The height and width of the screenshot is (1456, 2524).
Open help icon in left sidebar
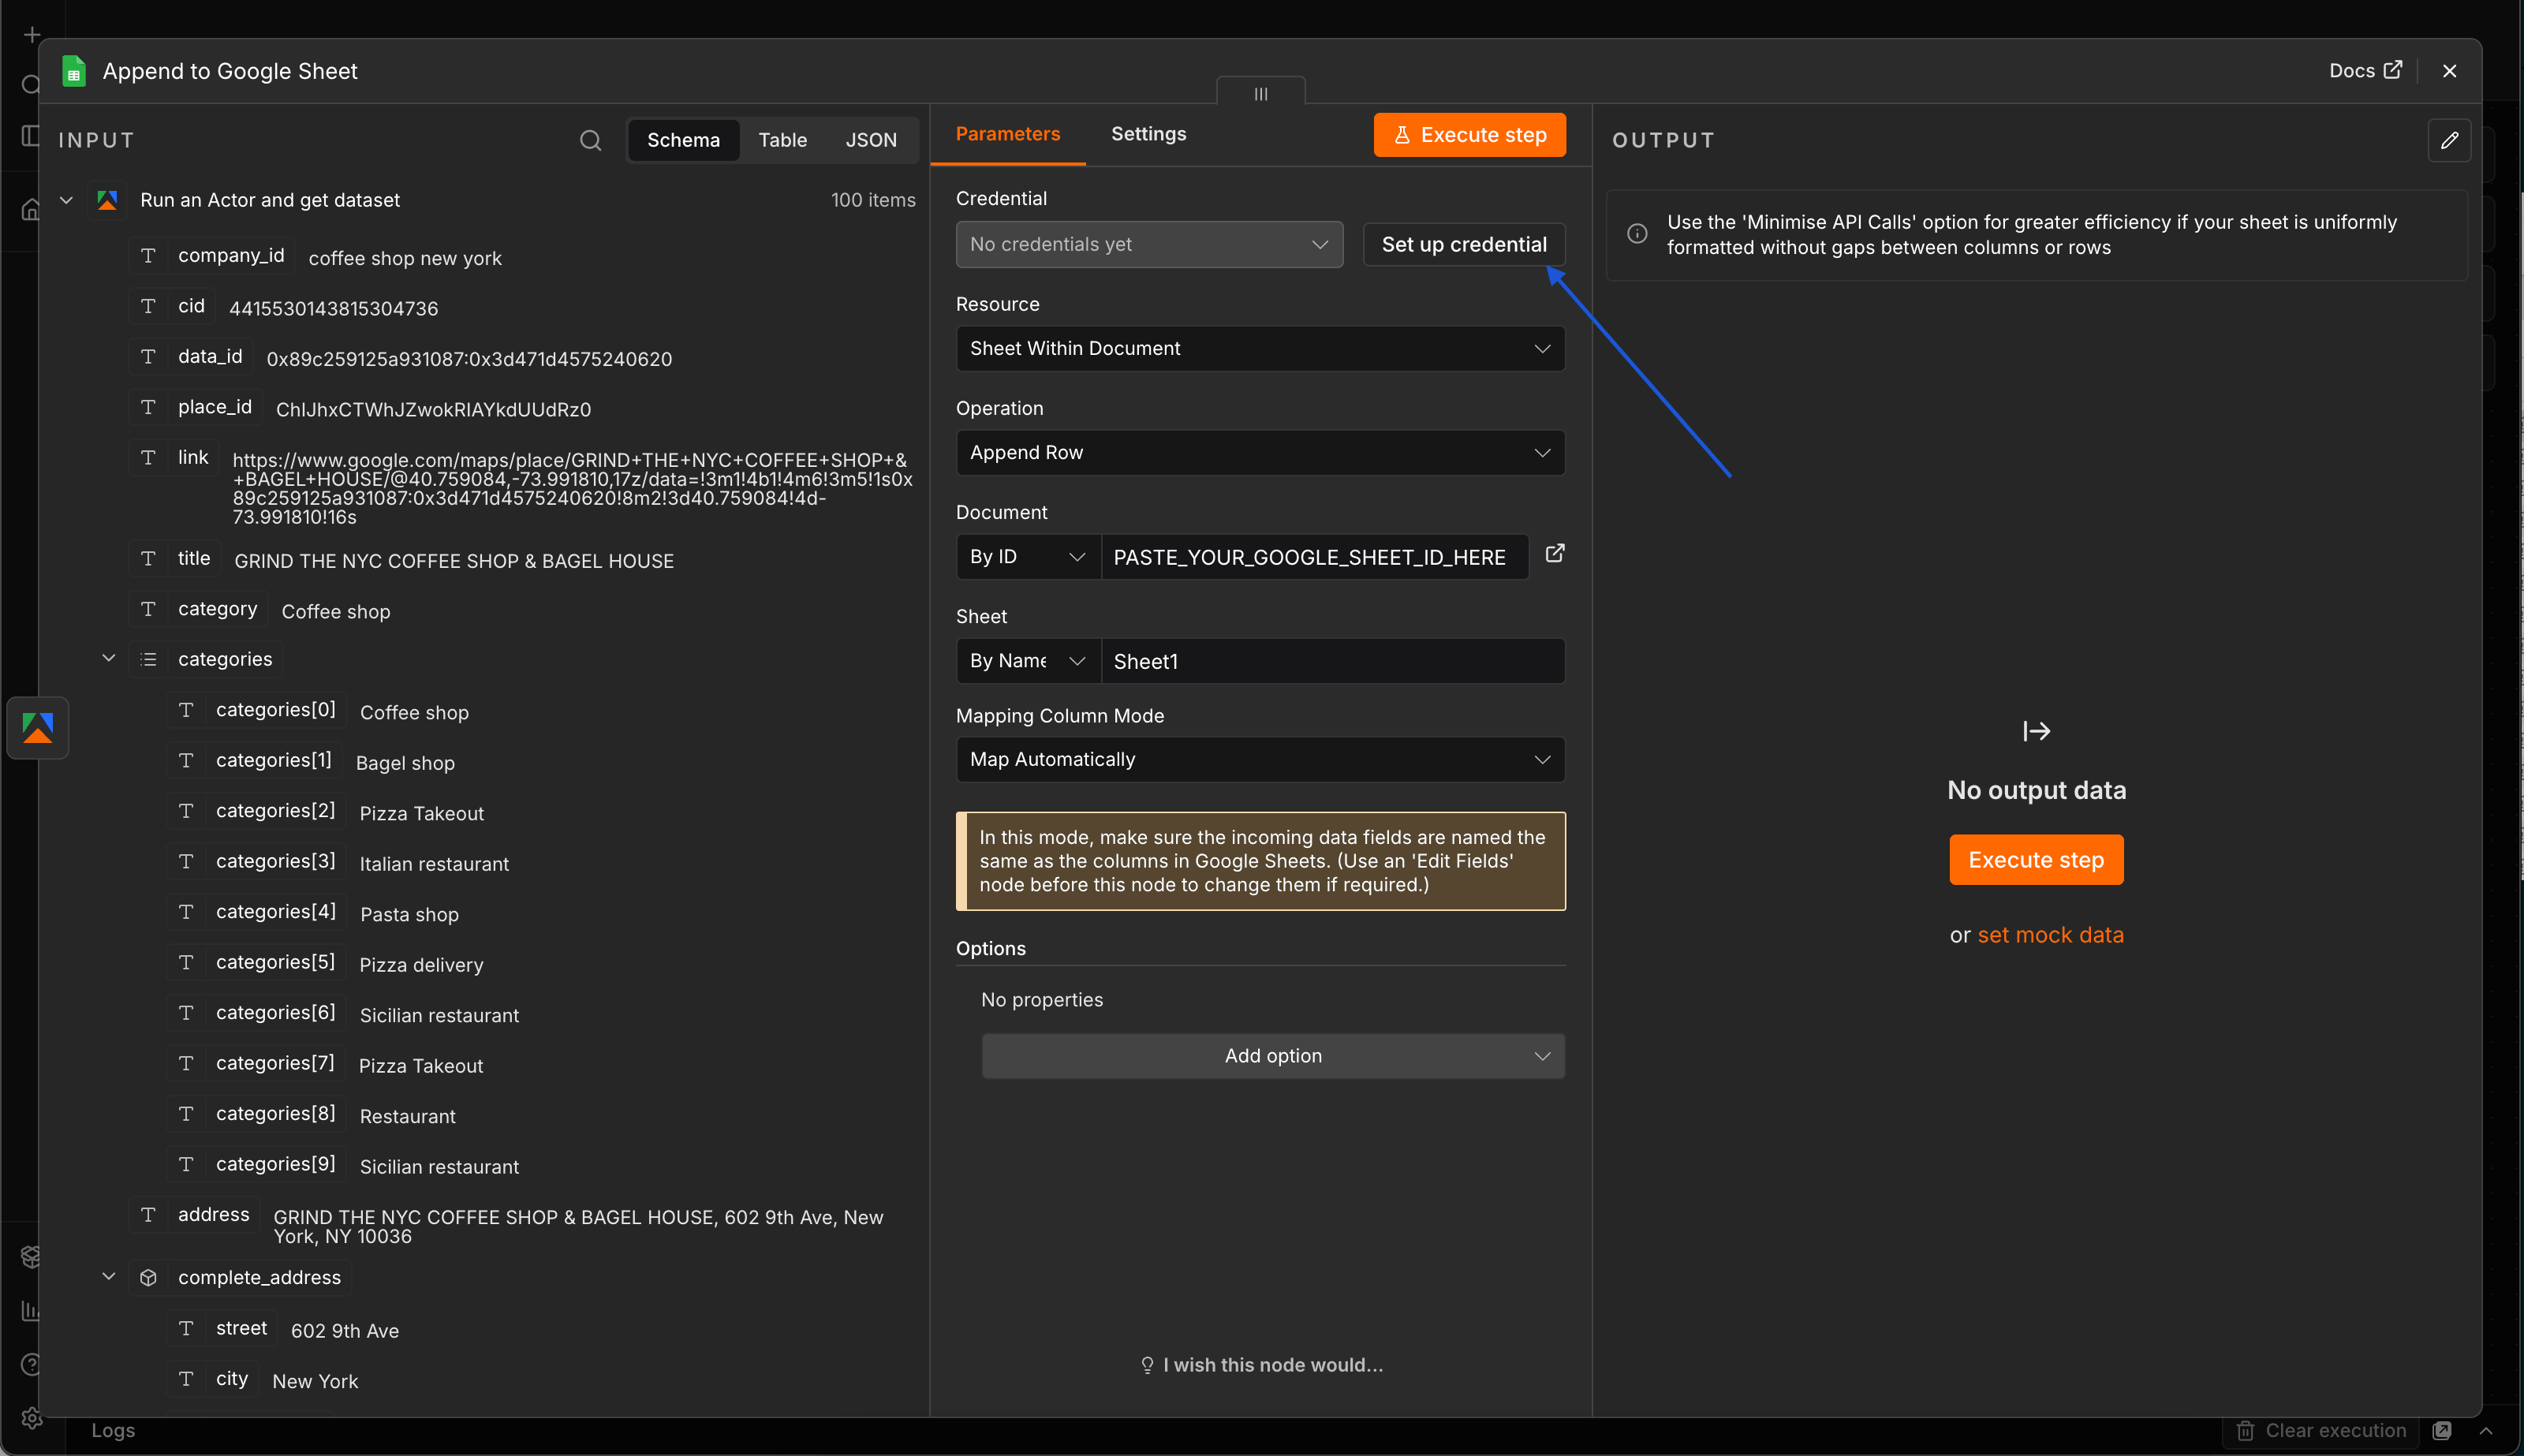coord(32,1364)
